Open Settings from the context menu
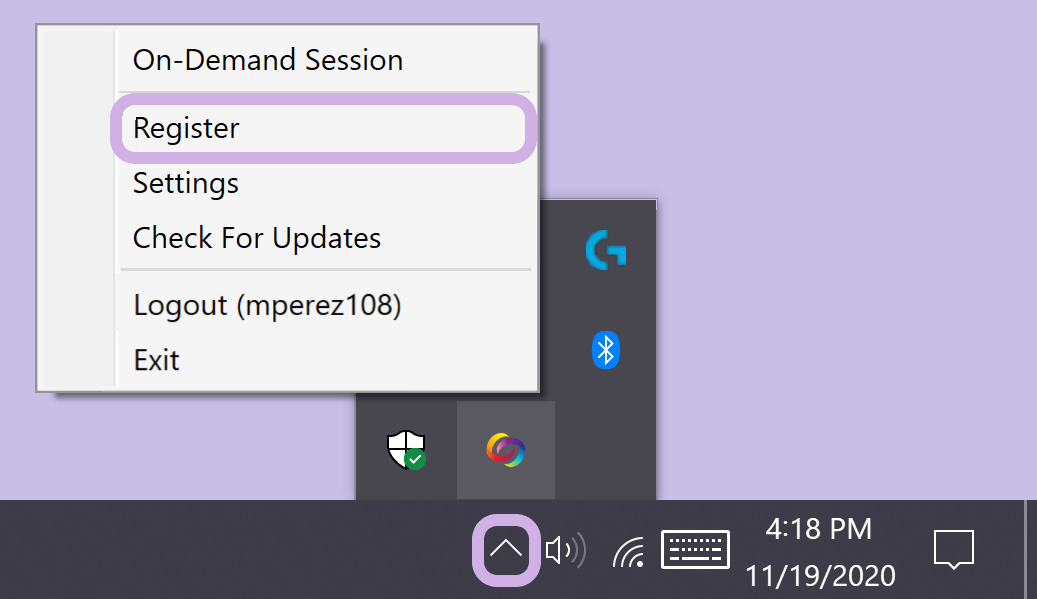The image size is (1037, 599). [186, 183]
